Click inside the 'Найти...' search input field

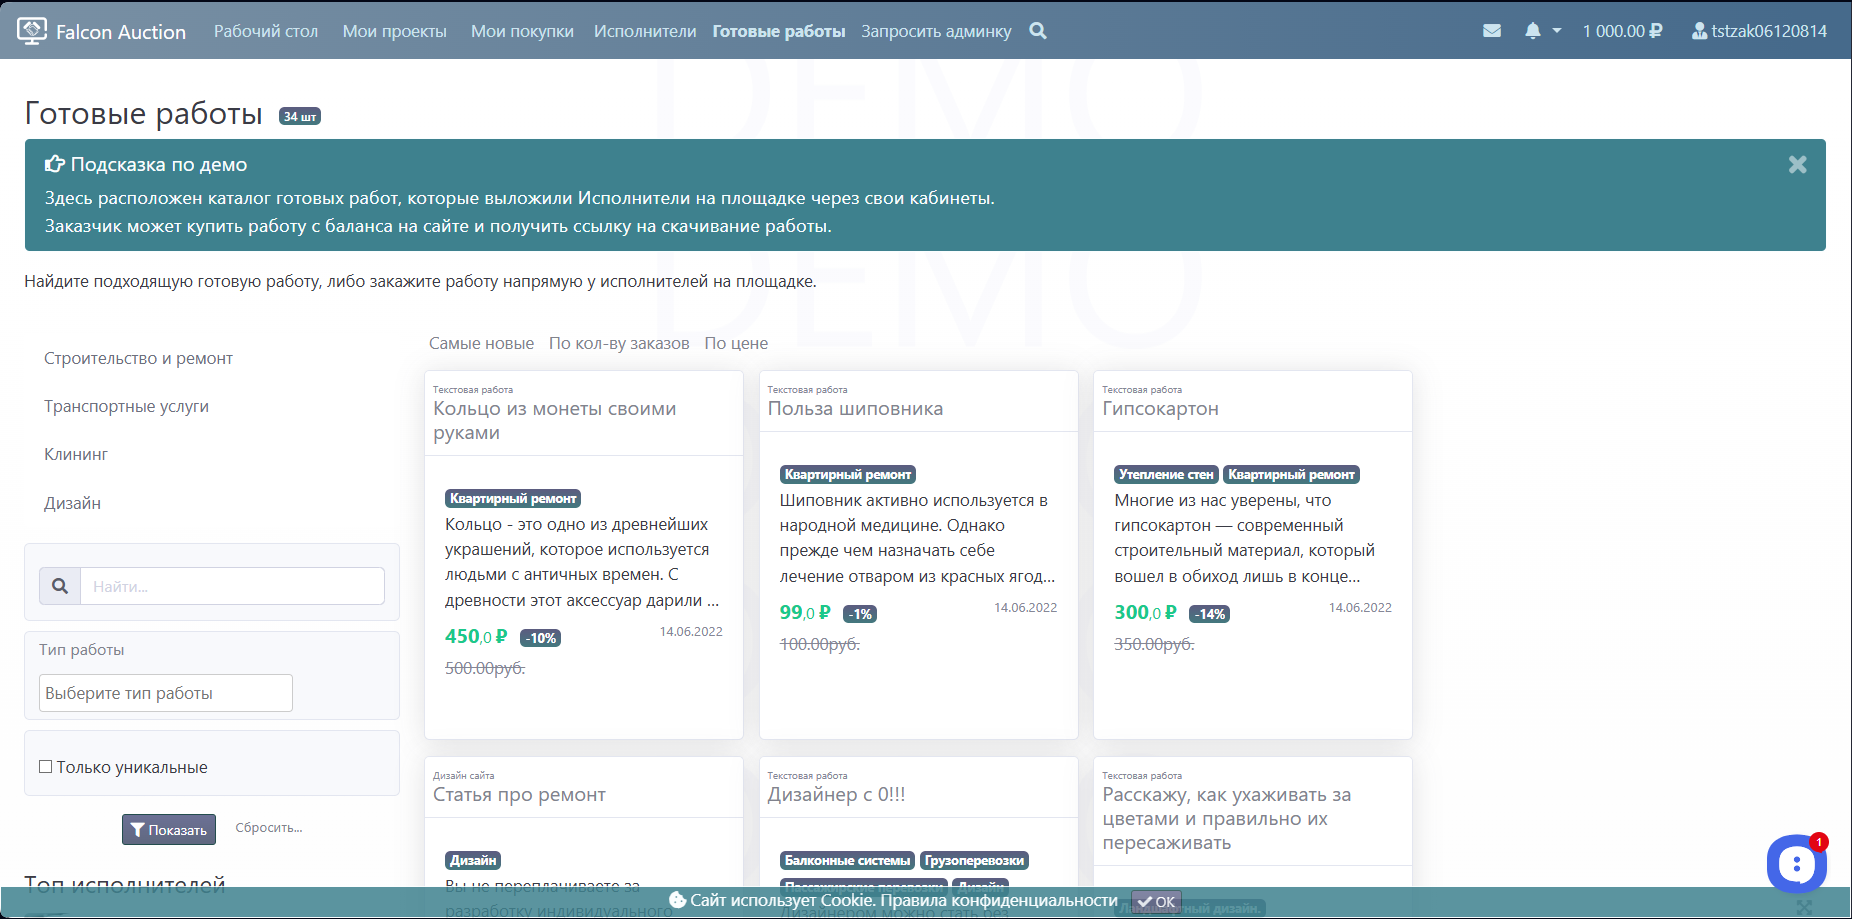coord(230,585)
